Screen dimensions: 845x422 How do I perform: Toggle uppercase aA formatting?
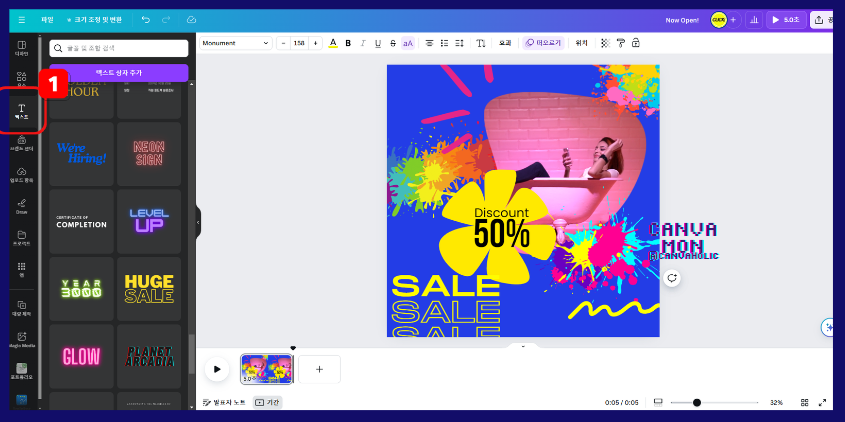click(408, 43)
